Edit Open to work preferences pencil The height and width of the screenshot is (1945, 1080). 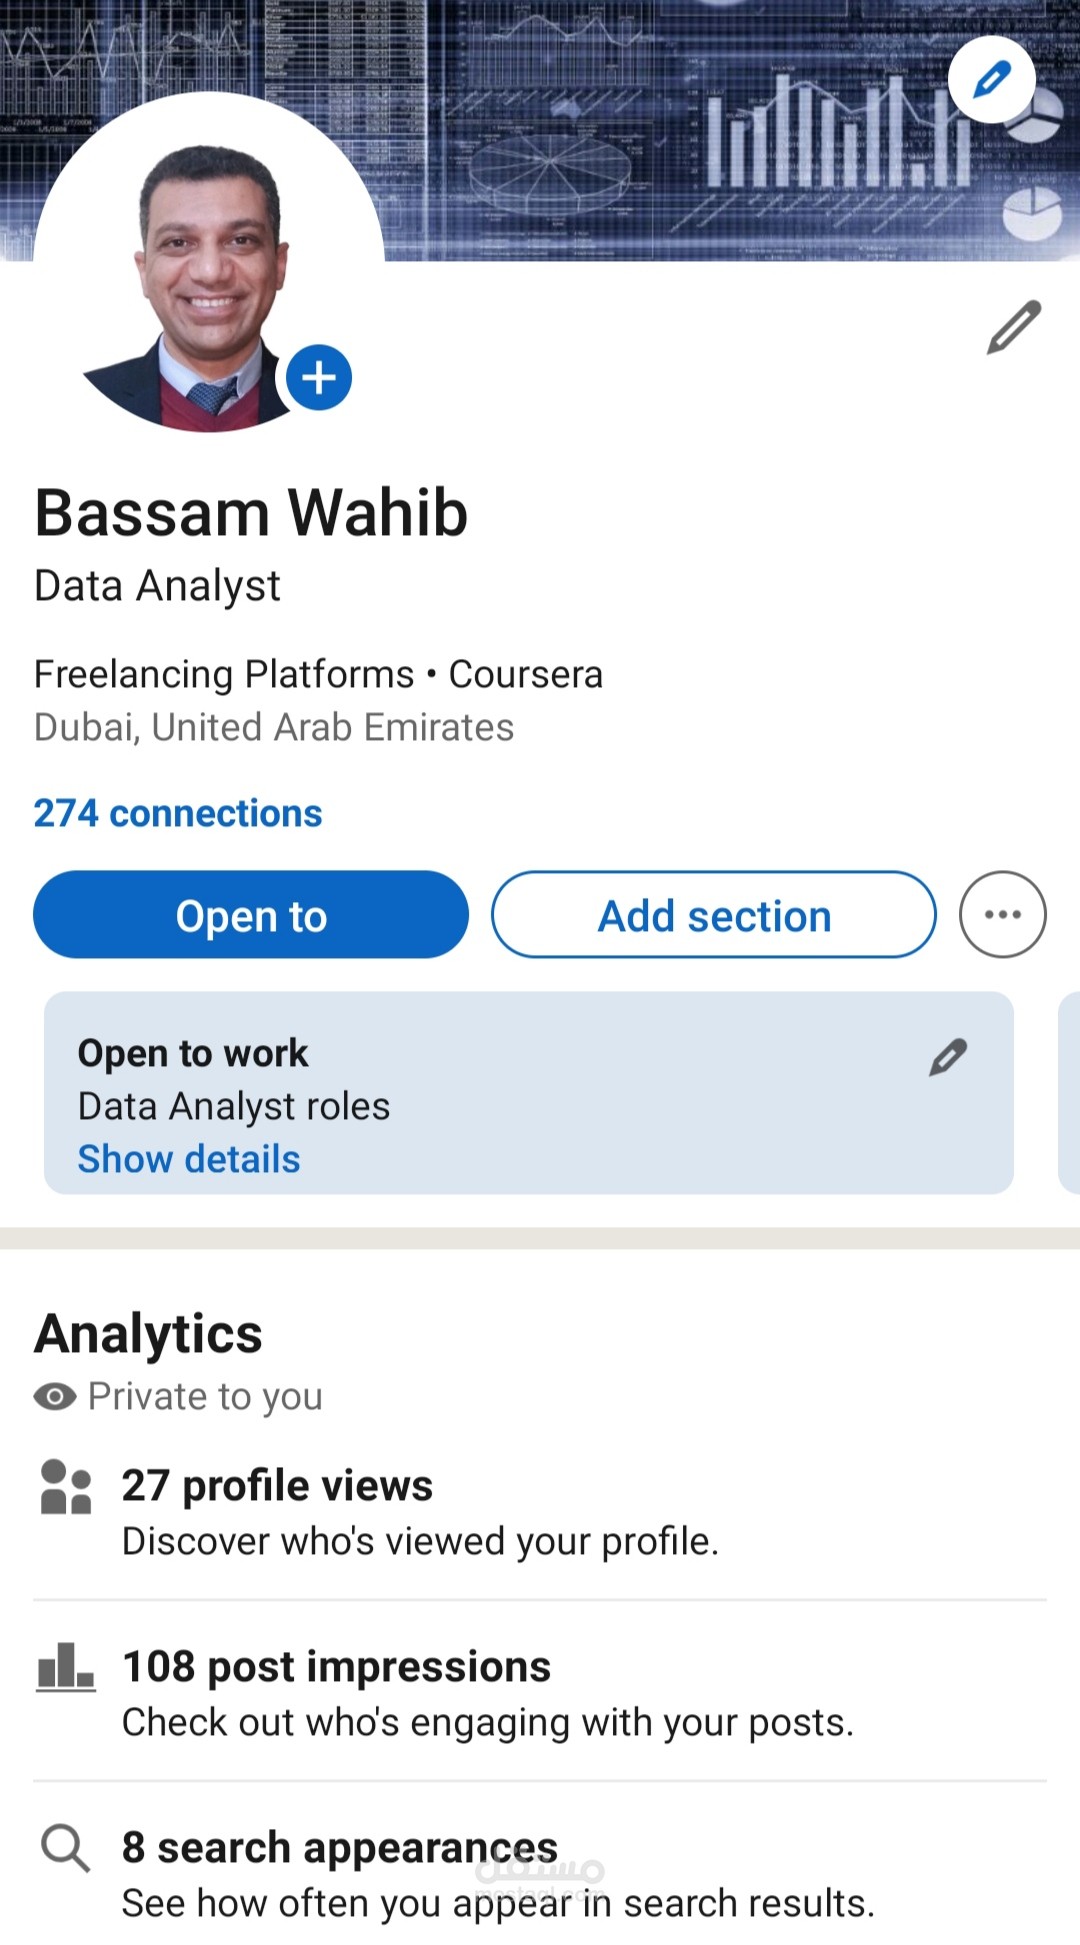(948, 1057)
